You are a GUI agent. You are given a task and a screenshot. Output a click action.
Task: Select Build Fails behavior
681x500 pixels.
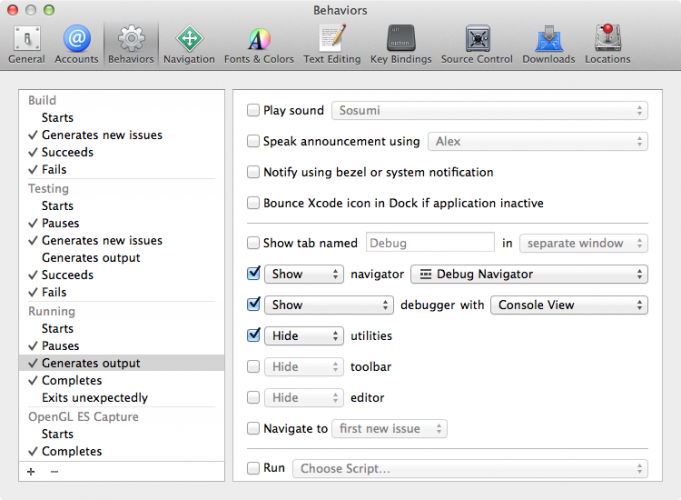122,169
